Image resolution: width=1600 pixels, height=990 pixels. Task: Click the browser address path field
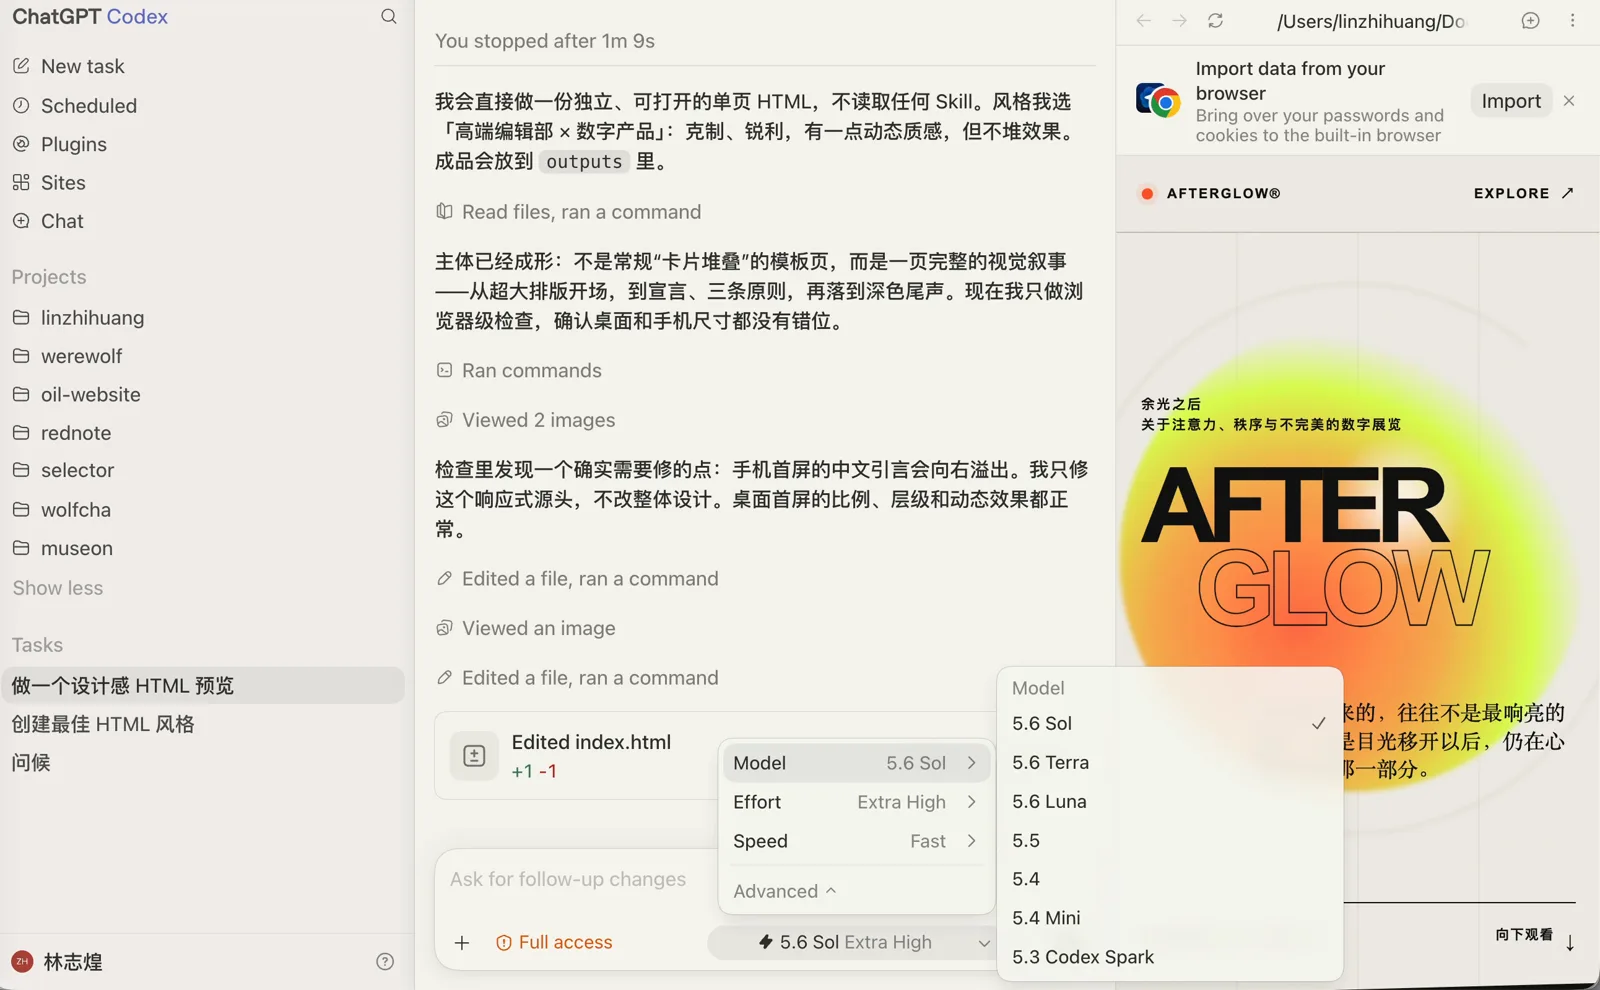coord(1371,21)
